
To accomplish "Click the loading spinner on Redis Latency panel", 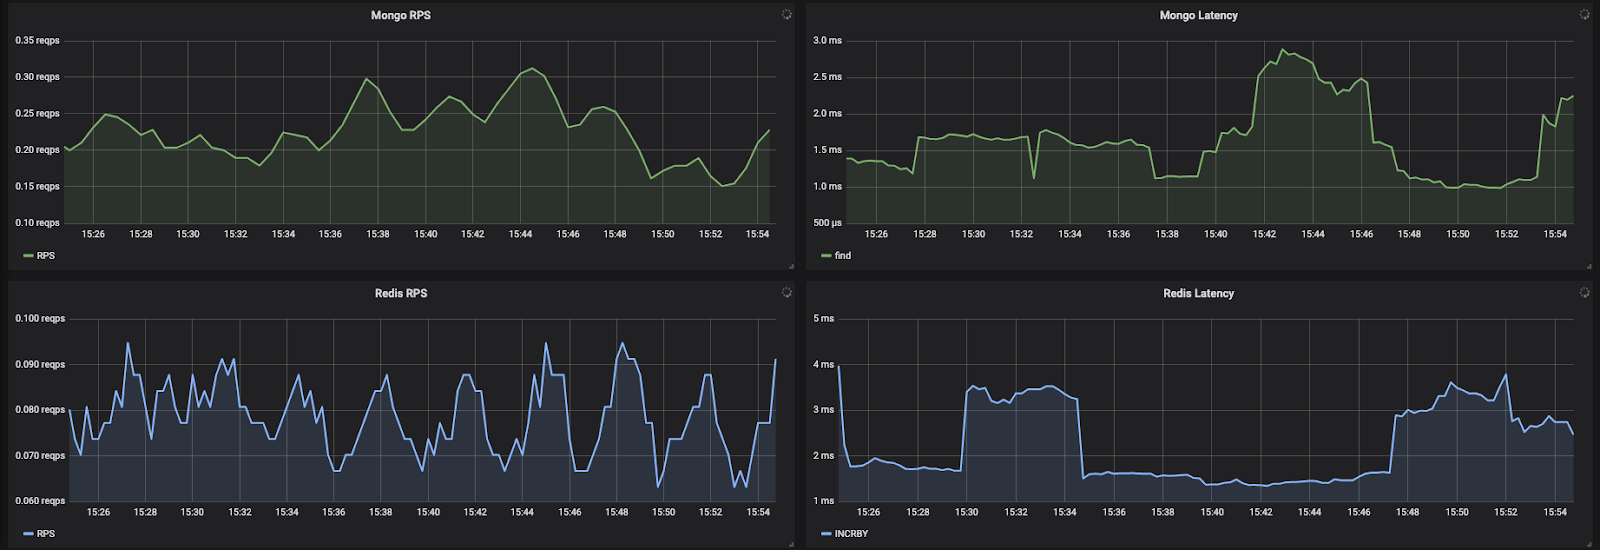I will click(x=1584, y=293).
